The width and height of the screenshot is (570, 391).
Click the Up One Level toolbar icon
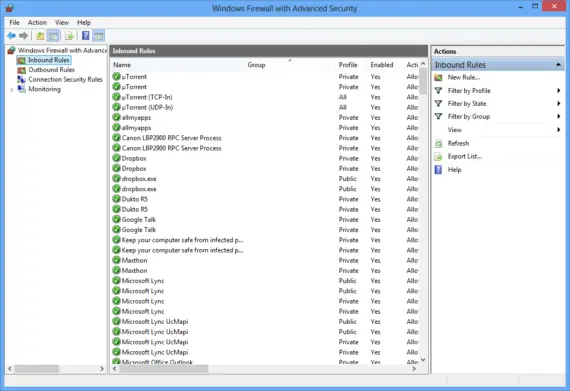(x=40, y=36)
